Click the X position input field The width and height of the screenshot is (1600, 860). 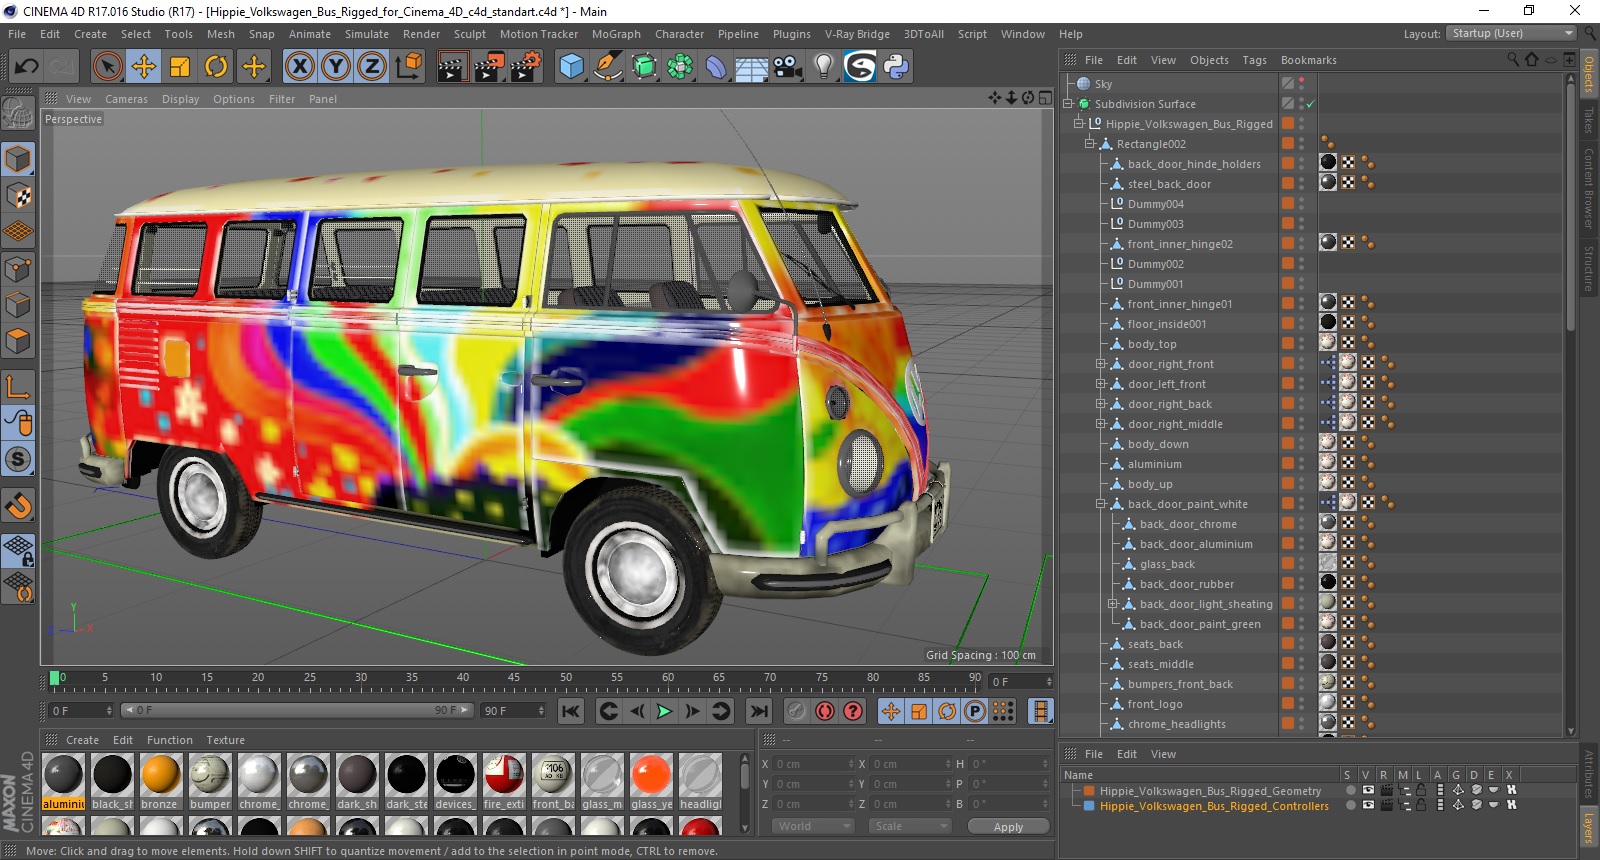(813, 764)
